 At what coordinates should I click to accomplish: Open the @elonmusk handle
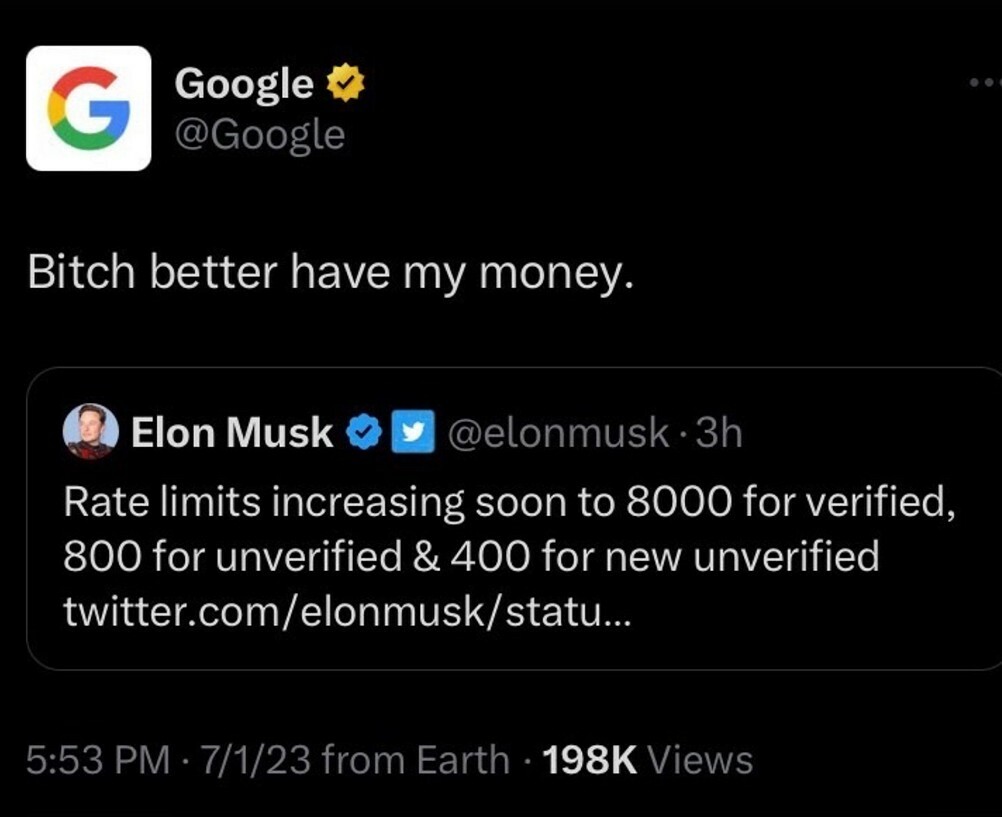pyautogui.click(x=557, y=433)
